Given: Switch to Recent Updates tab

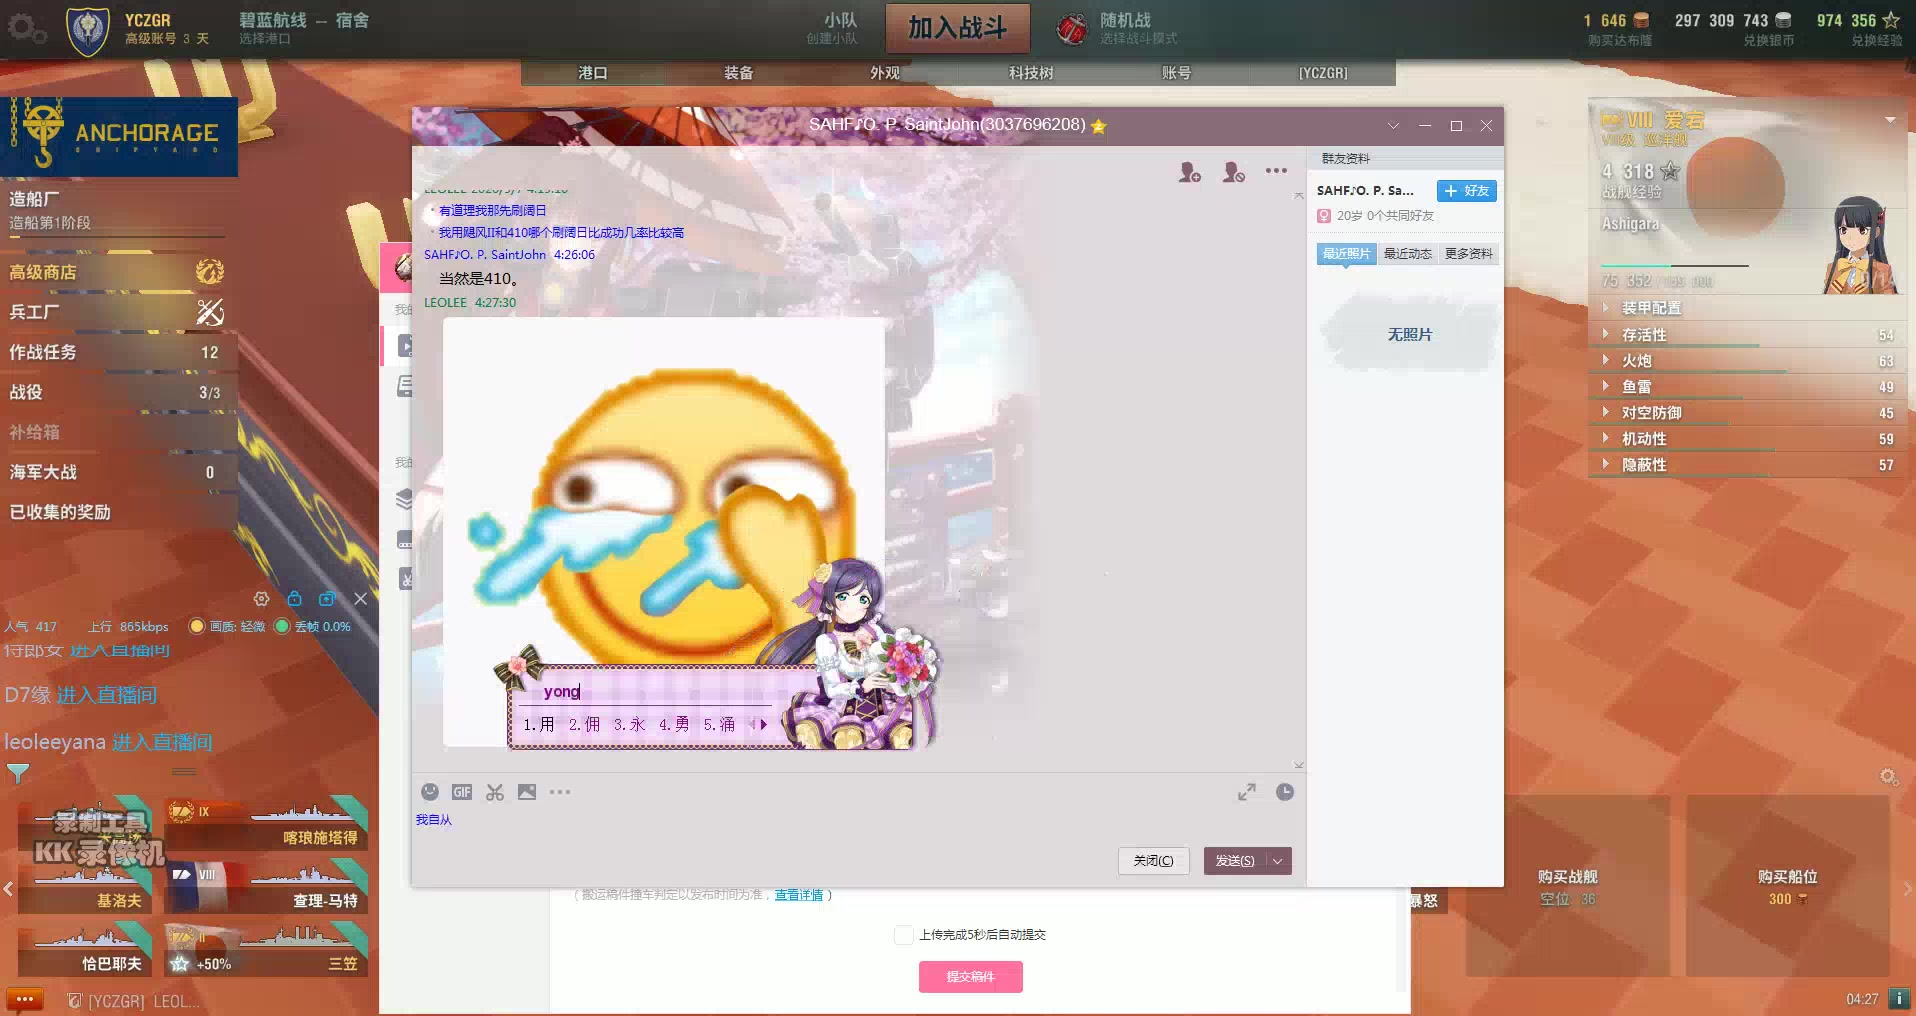Looking at the screenshot, I should pos(1408,254).
